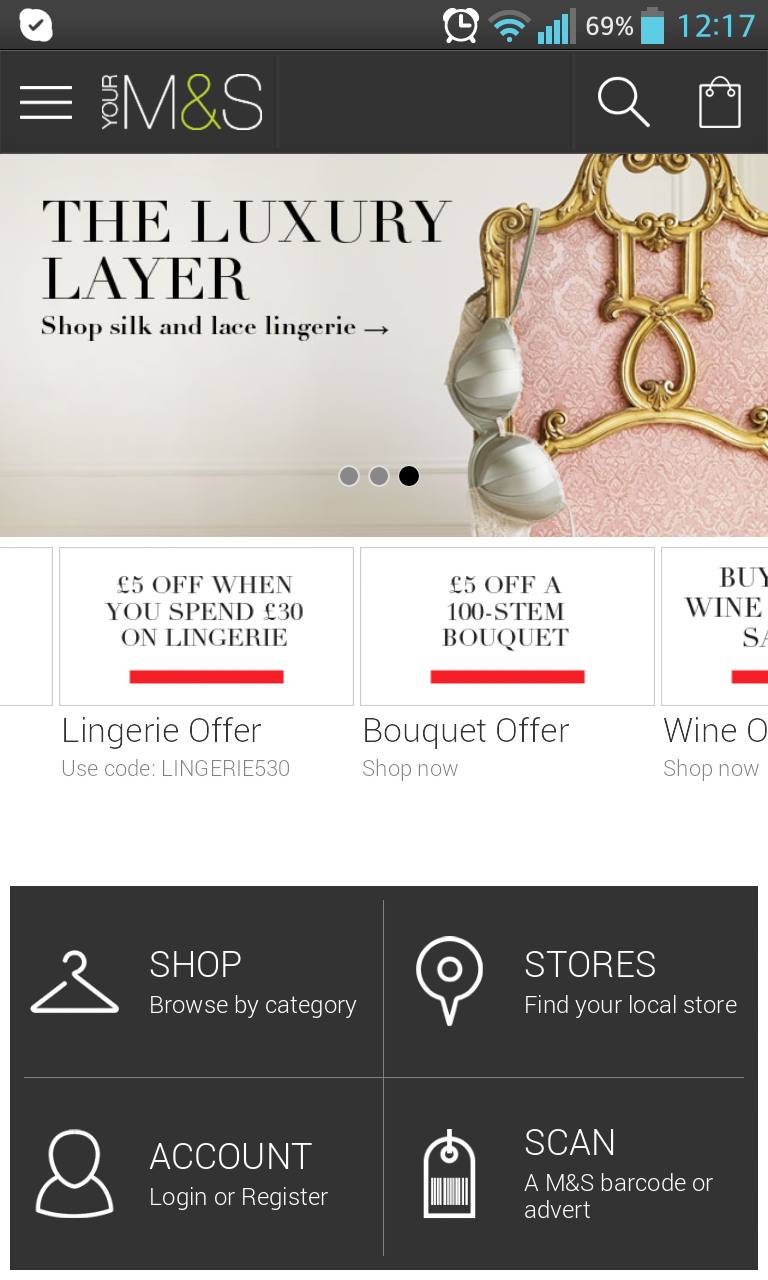Tap the map pin Stores icon
768x1280 pixels.
(449, 980)
